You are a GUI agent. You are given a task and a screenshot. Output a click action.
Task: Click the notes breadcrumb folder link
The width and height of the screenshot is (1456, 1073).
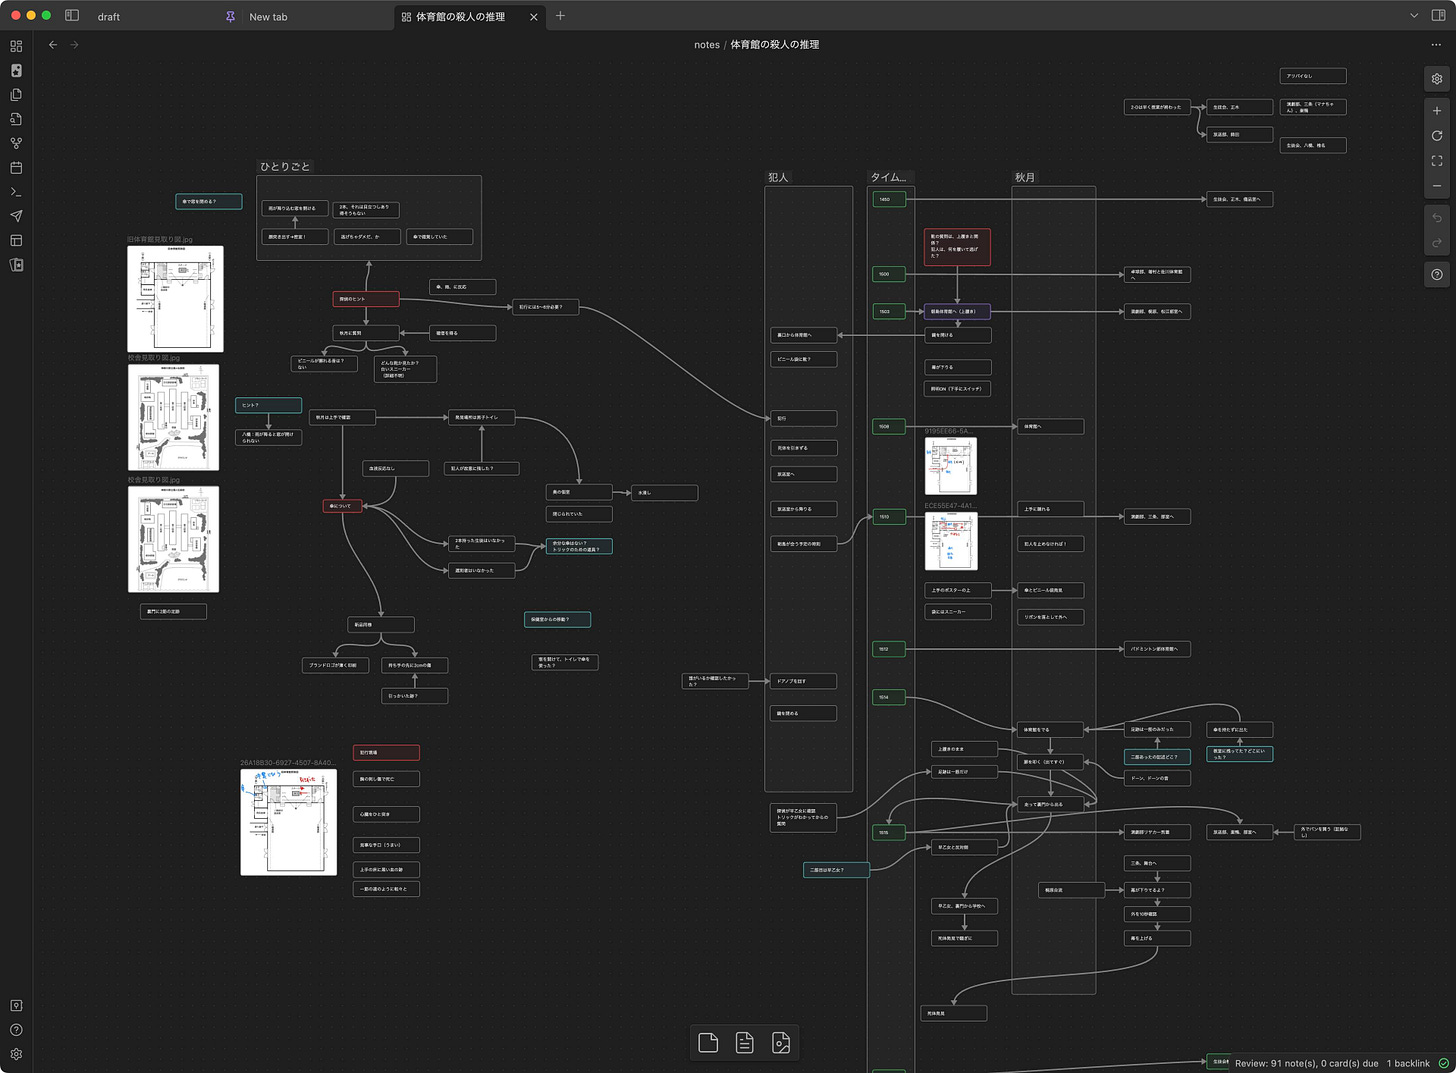706,45
